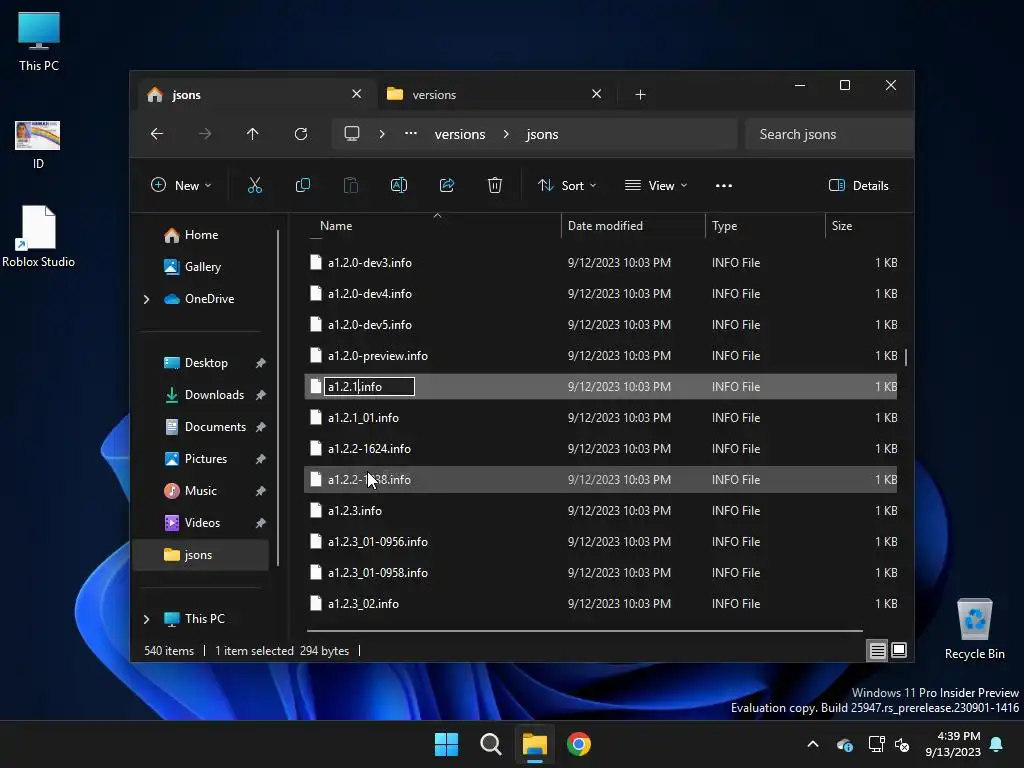This screenshot has height=768, width=1024.
Task: Click the jsons breadcrumb
Action: coord(542,134)
